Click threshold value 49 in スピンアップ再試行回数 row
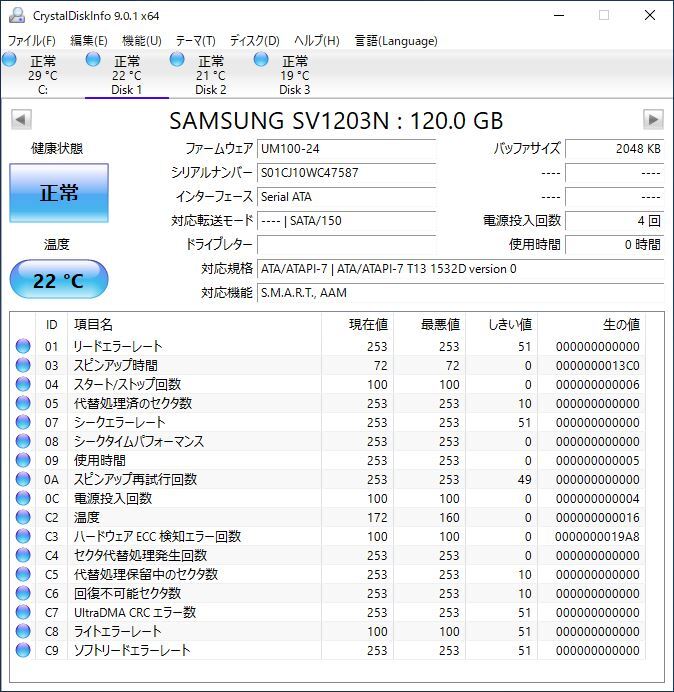The width and height of the screenshot is (674, 692). click(524, 479)
